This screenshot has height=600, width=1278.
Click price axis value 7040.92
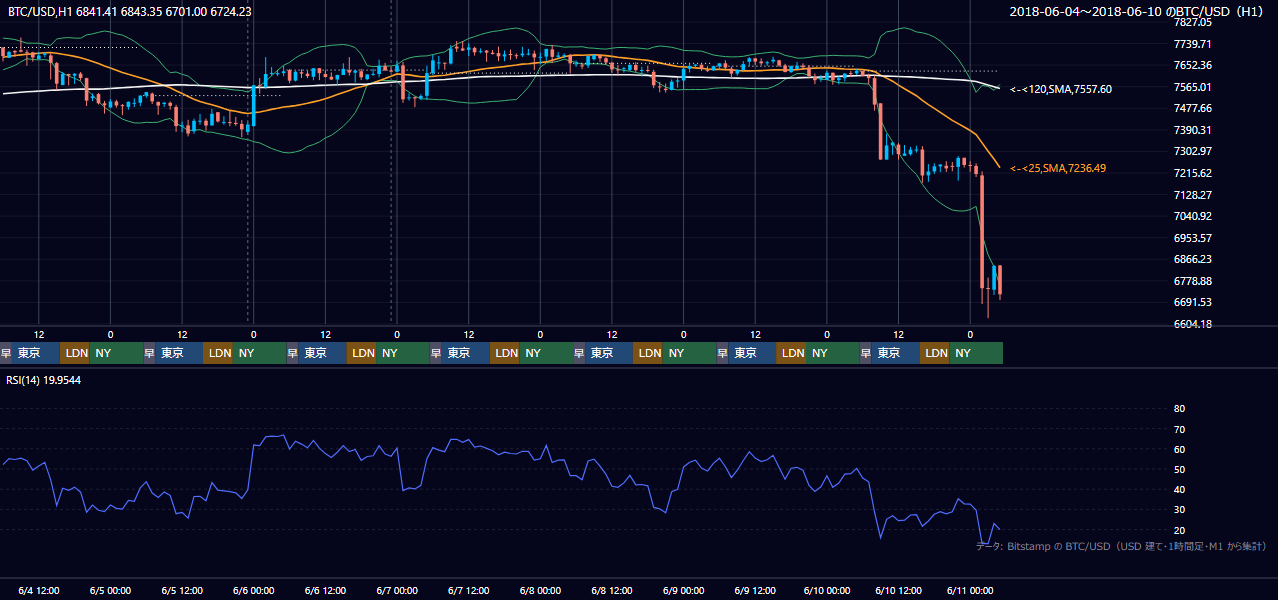pyautogui.click(x=1193, y=216)
